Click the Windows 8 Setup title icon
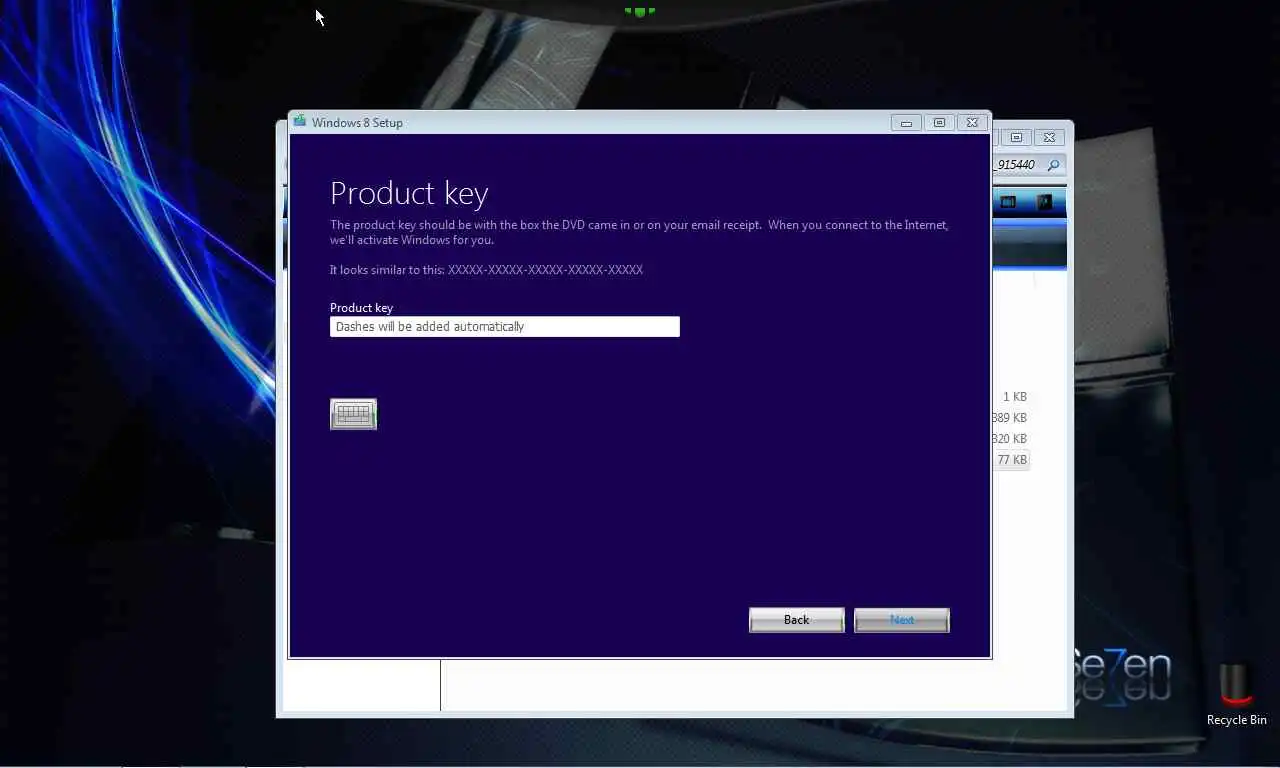1280x768 pixels. [x=299, y=122]
